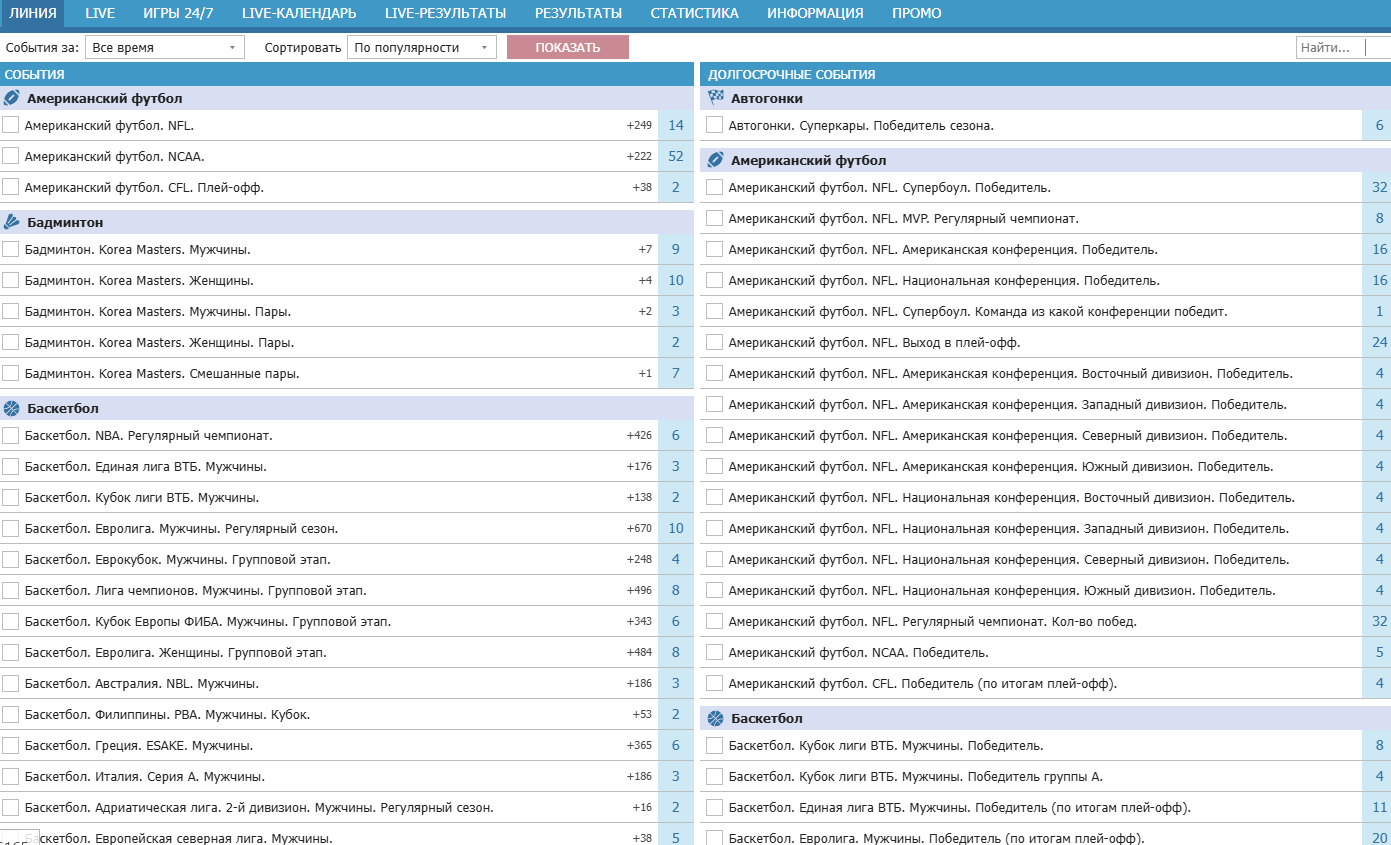Click the checkered flag Автогонки icon
Screen dimensions: 1391x845
tap(716, 98)
